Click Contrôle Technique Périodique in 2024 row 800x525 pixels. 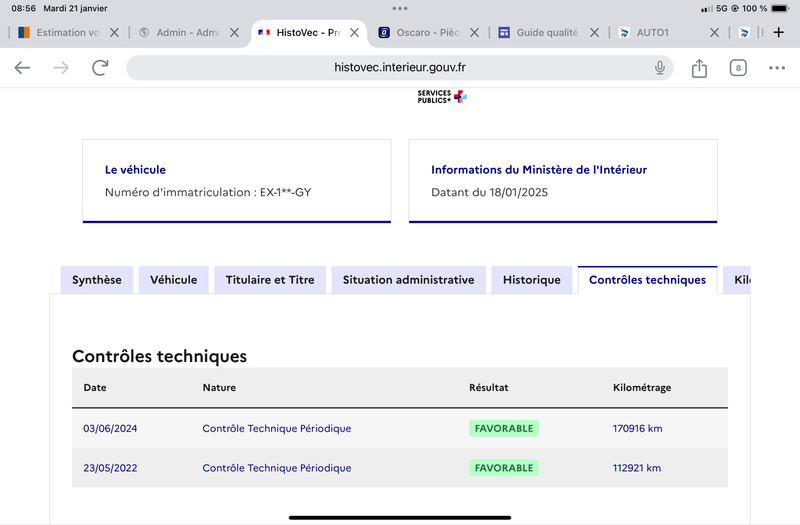click(277, 428)
